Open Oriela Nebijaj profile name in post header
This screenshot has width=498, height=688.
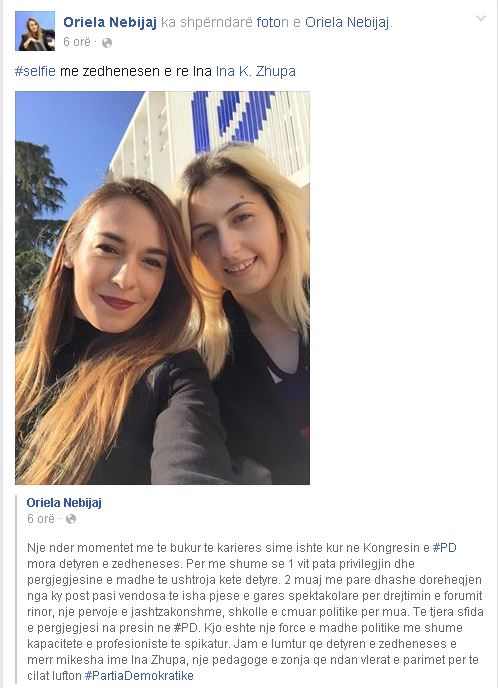tap(110, 22)
